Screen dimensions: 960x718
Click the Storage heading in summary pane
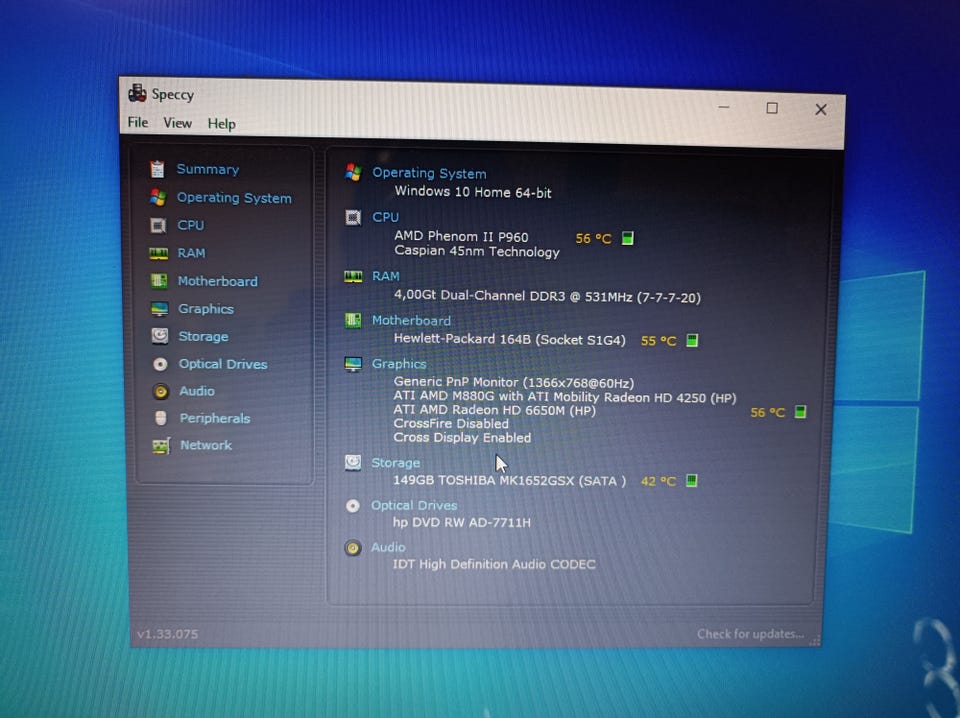tap(396, 463)
